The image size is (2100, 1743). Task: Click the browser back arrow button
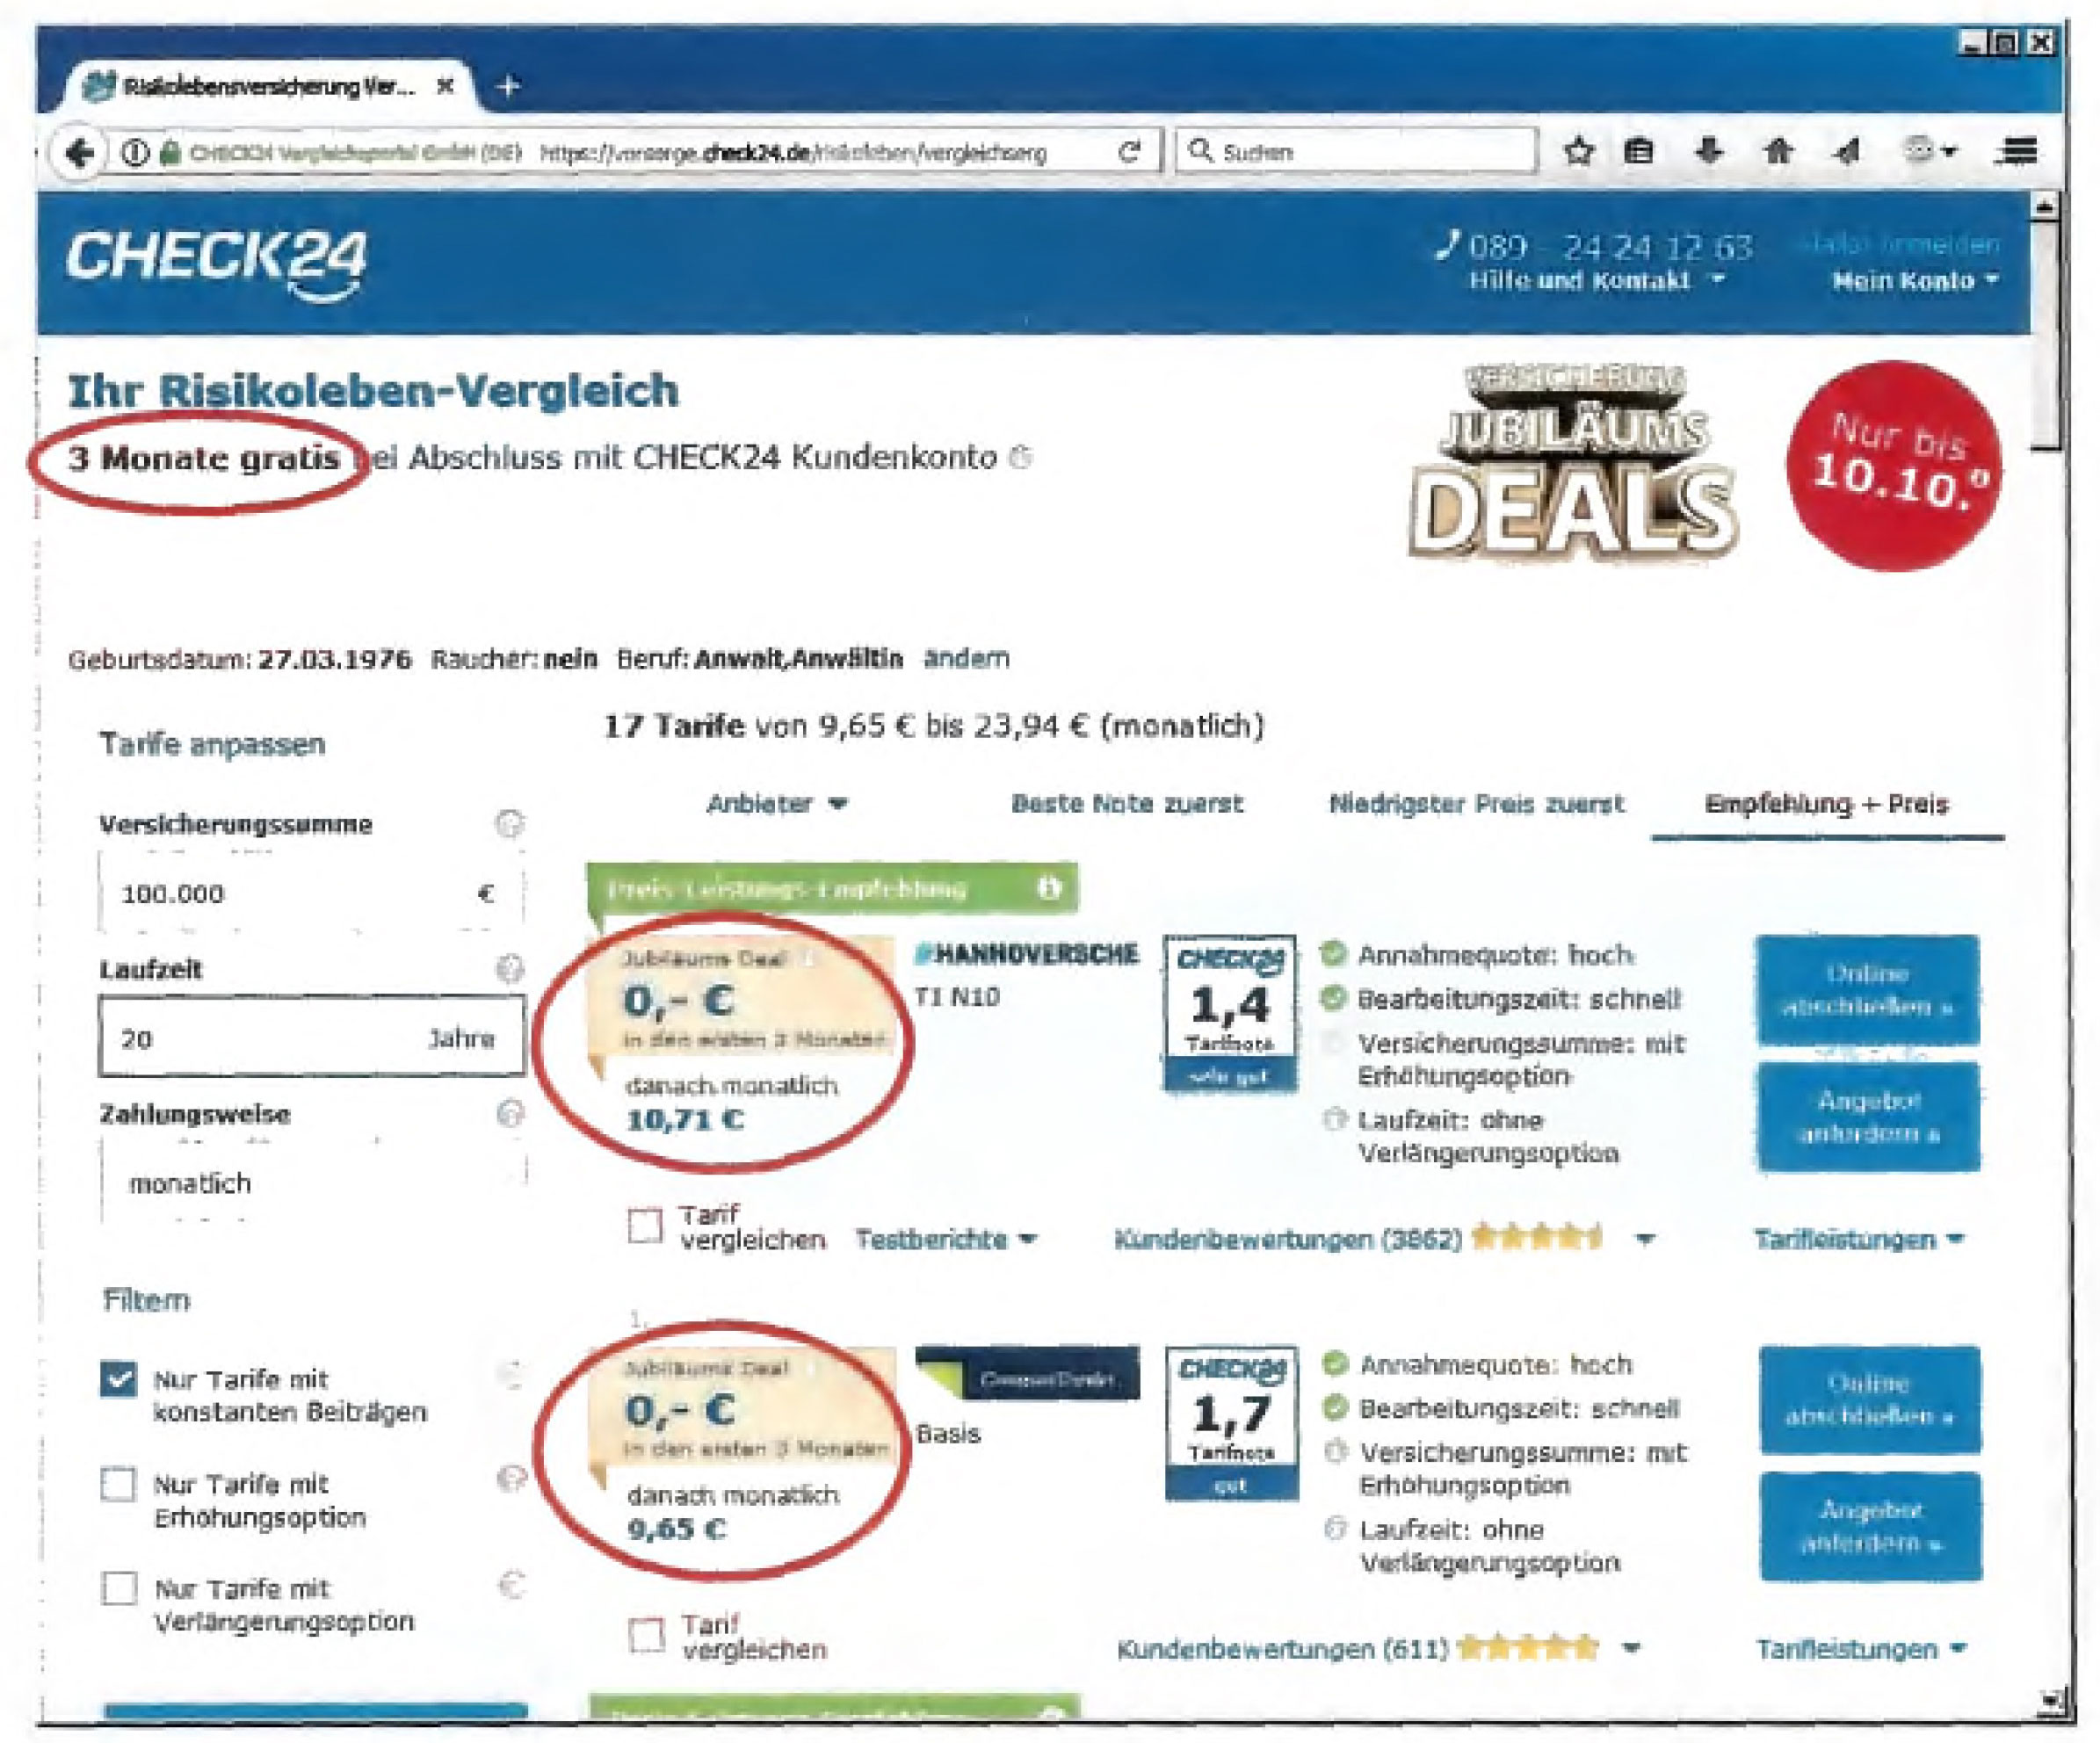click(81, 152)
